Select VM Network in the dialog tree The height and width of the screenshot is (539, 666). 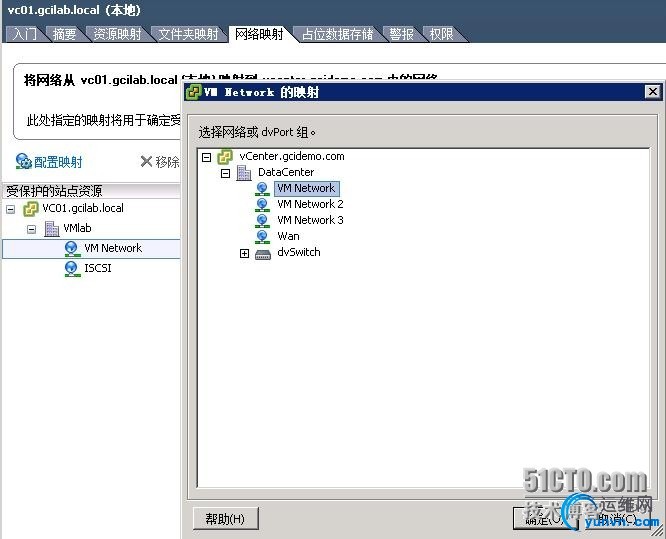306,188
